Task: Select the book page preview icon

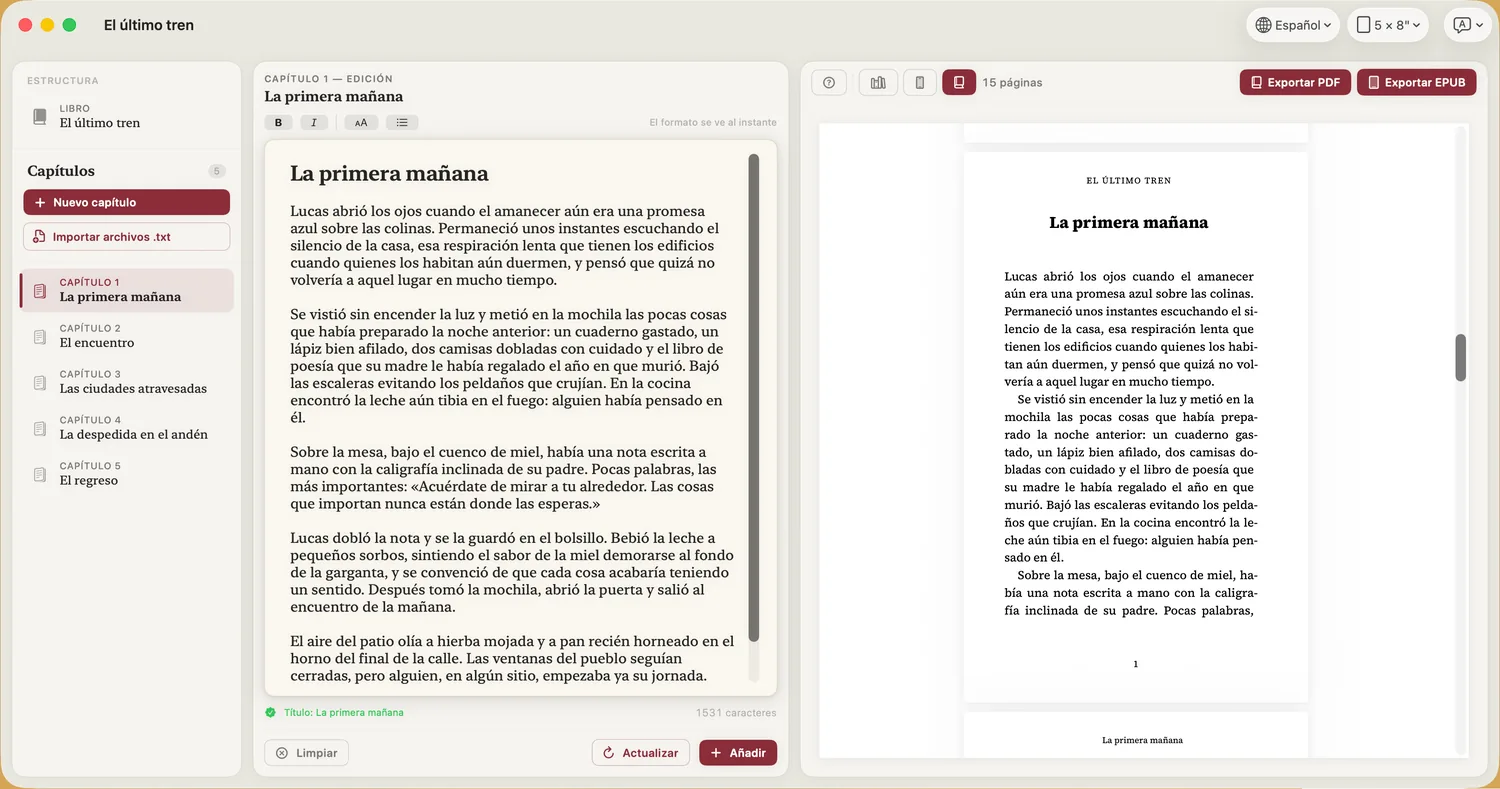Action: (x=959, y=83)
